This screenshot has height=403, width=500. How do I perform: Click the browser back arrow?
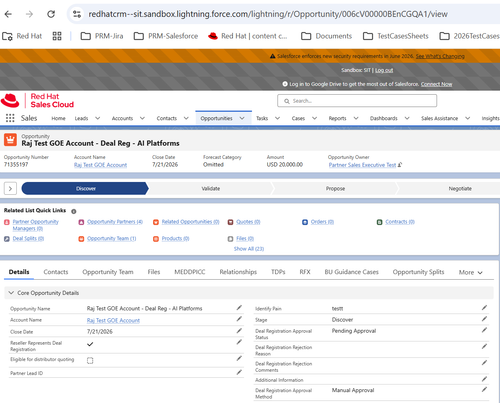[x=8, y=14]
